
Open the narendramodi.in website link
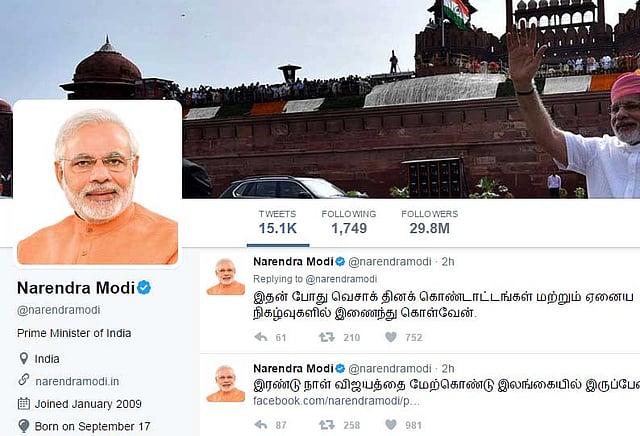pyautogui.click(x=77, y=381)
